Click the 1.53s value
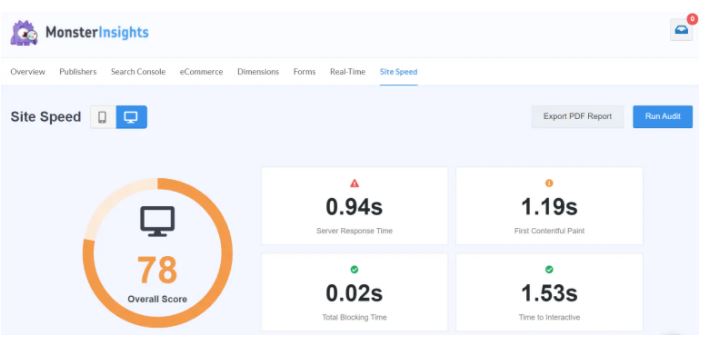Screen dimensions: 720x362 549,293
